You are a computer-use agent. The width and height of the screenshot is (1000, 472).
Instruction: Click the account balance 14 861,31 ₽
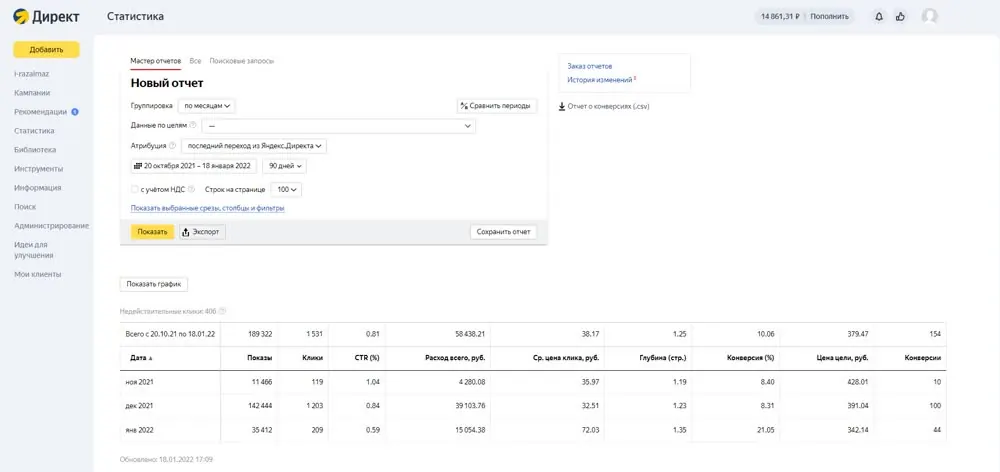tap(780, 17)
